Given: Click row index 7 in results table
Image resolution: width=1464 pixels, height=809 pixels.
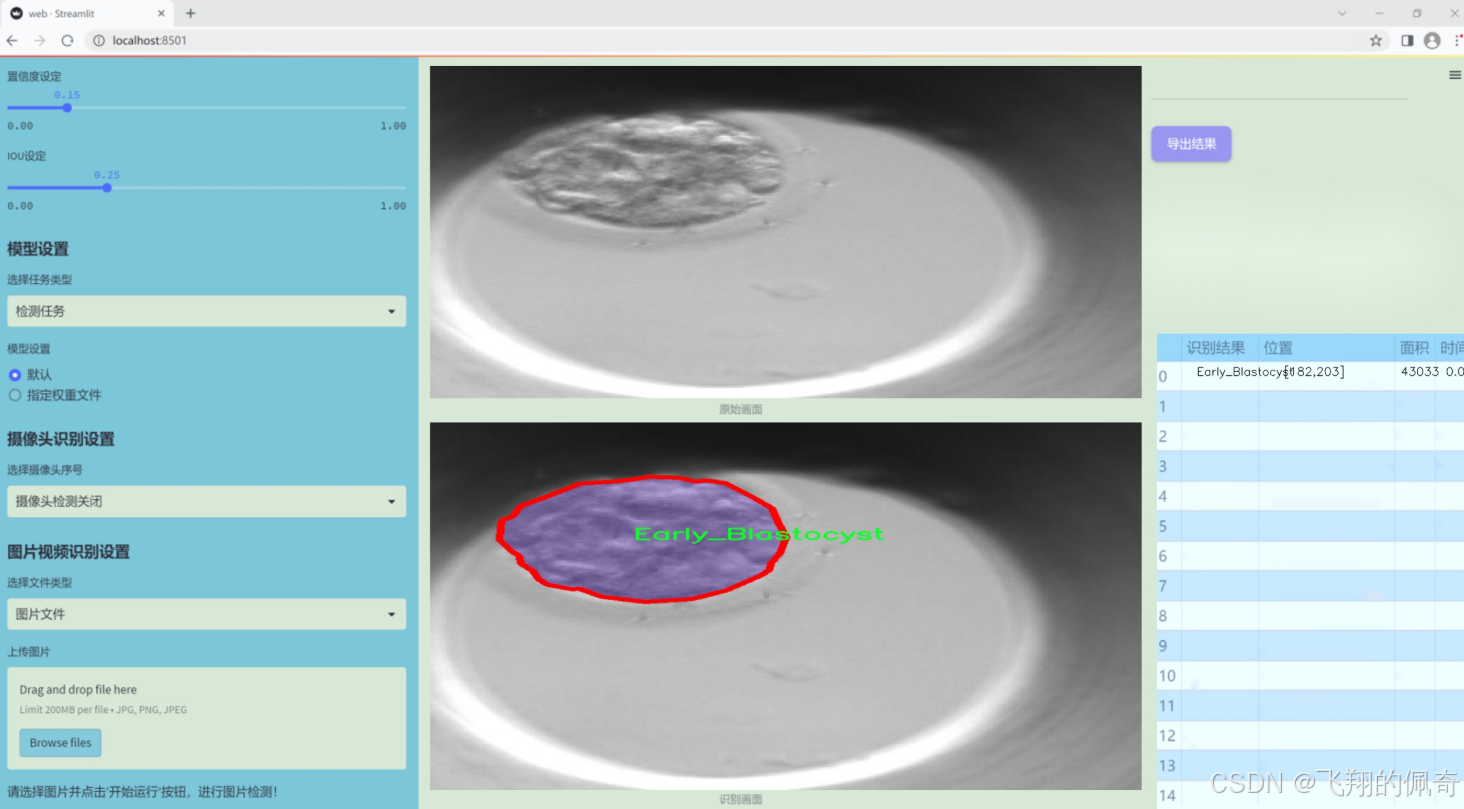Looking at the screenshot, I should [1169, 586].
